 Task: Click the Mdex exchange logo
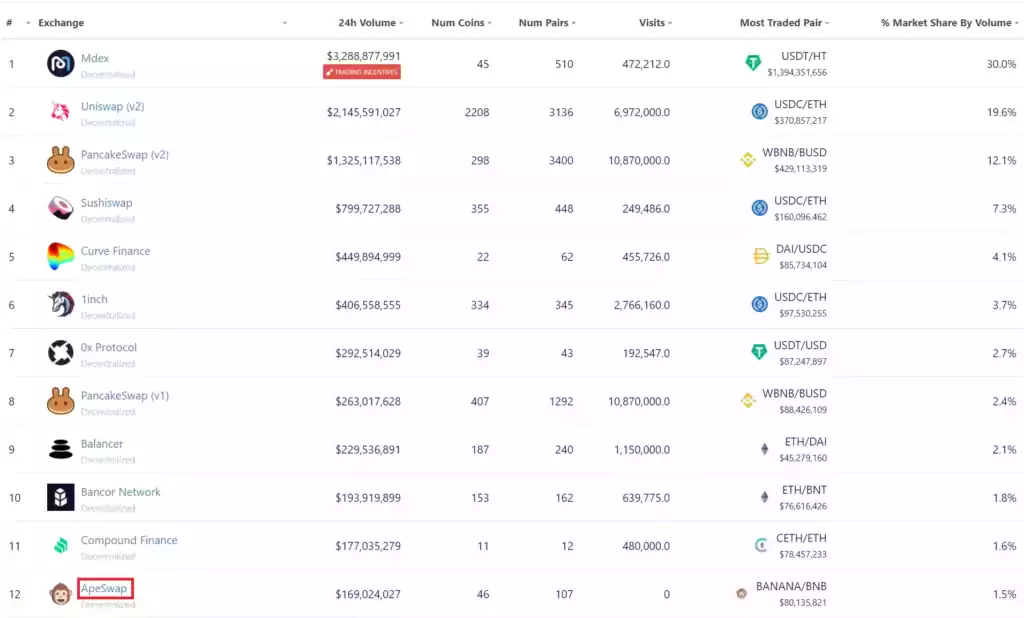60,64
